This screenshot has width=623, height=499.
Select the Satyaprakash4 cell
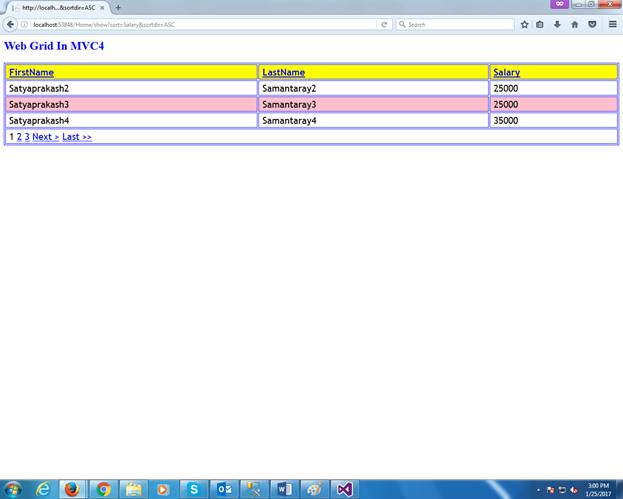[x=132, y=120]
